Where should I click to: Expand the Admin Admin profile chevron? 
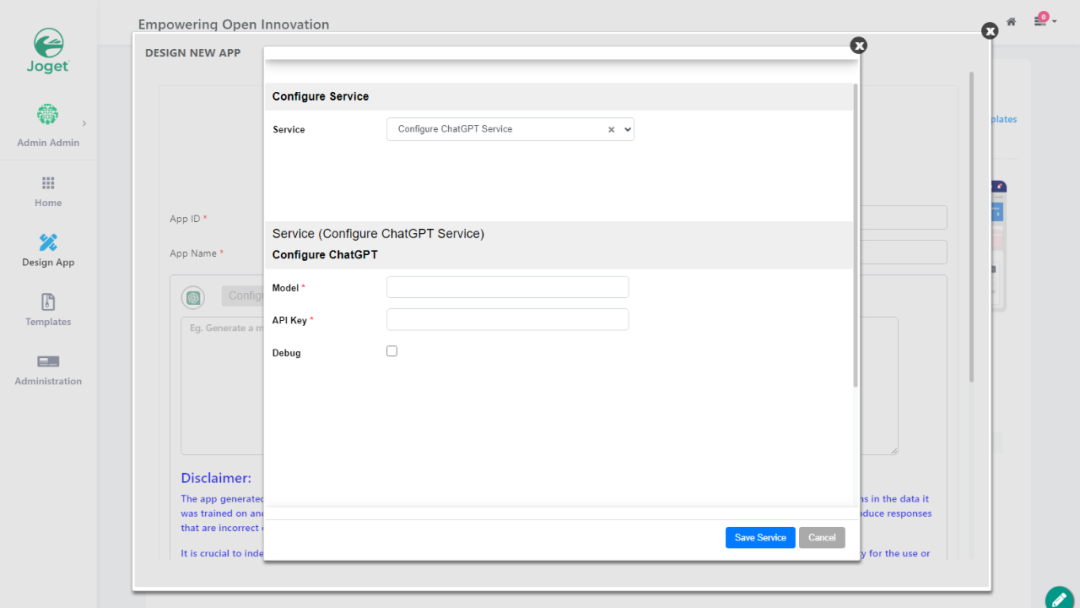[84, 123]
